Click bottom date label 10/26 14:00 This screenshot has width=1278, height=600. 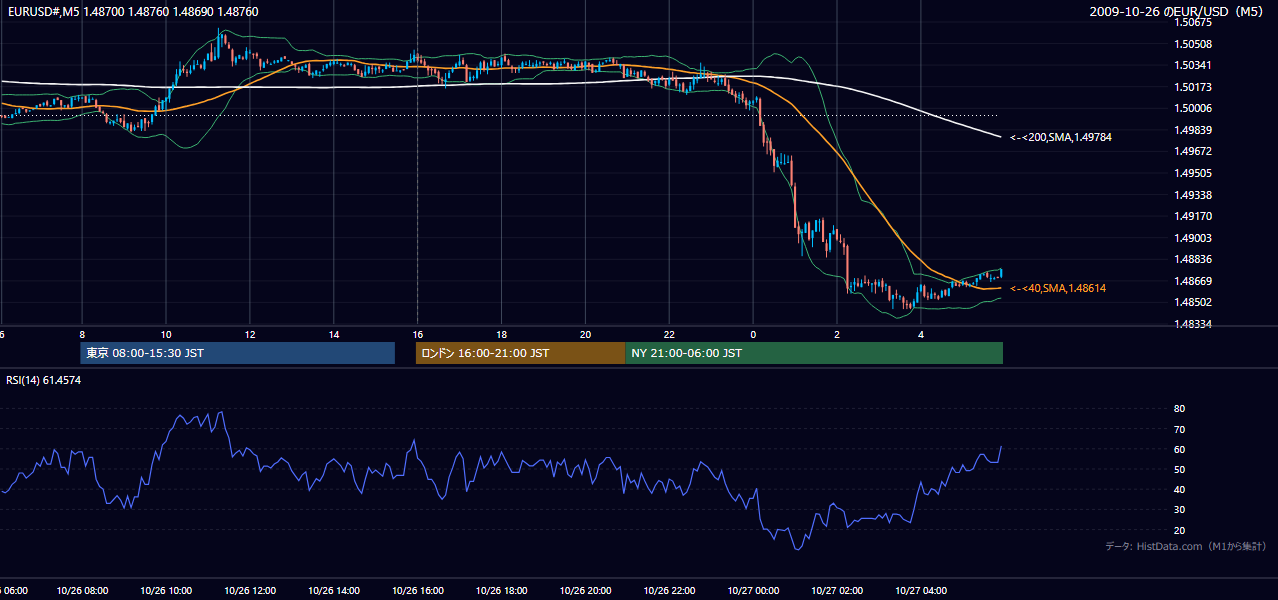pyautogui.click(x=334, y=591)
